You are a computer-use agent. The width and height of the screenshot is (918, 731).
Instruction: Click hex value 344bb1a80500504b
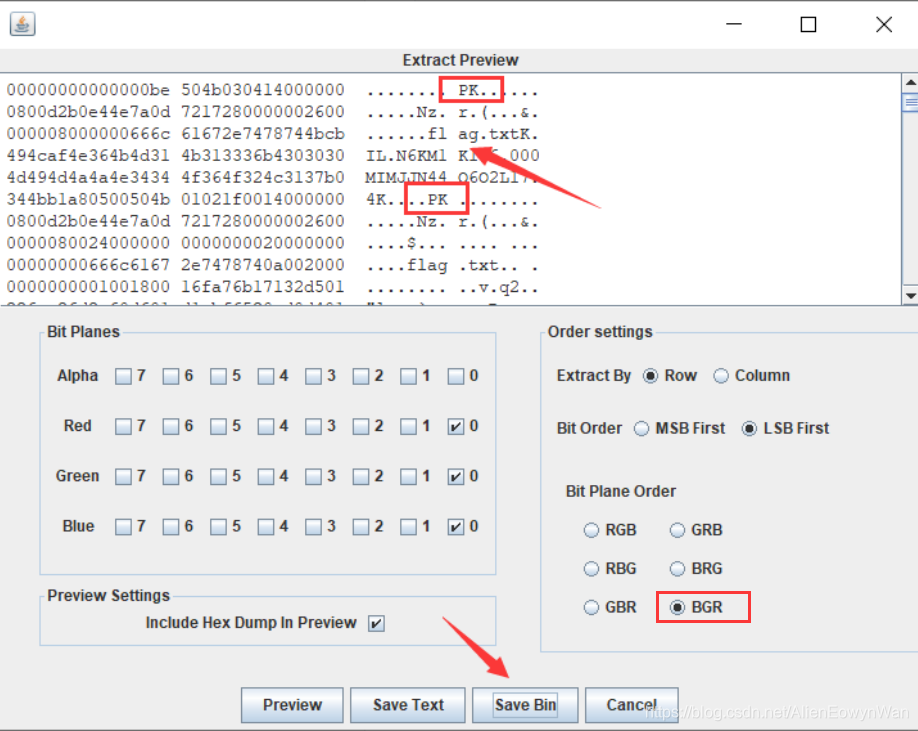(88, 200)
